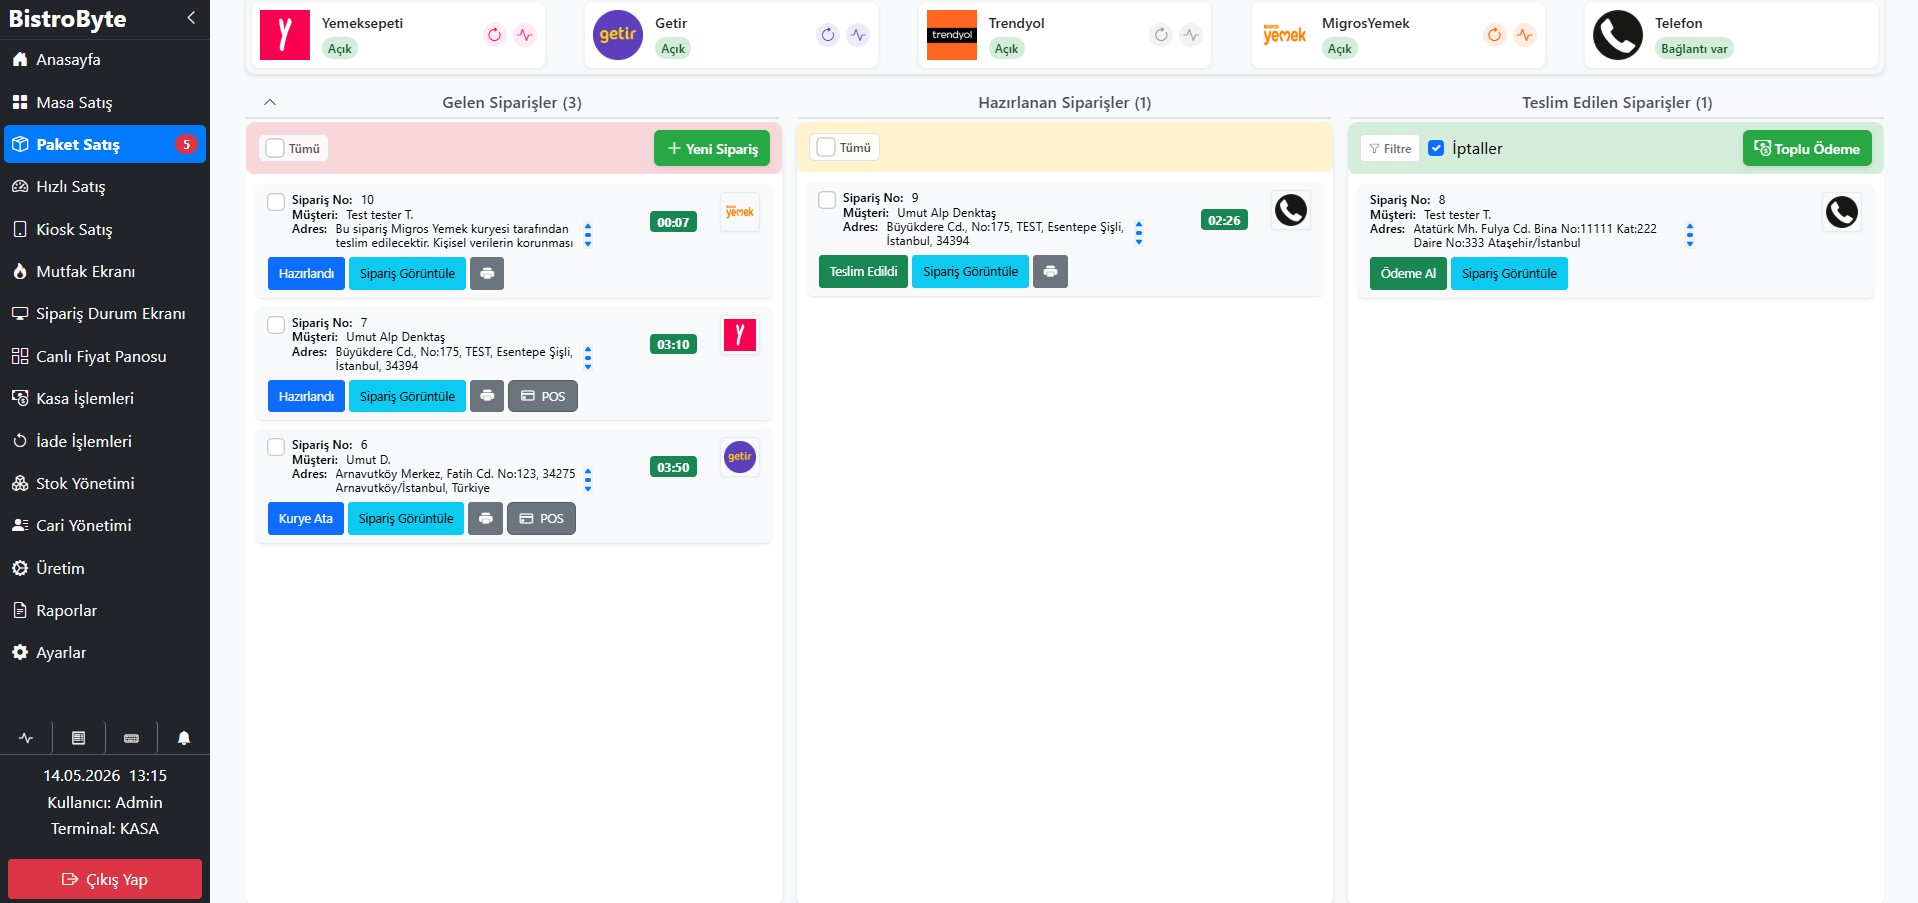Click the Migros Yemek icon on order 10
Screen dimensions: 1918x903
(740, 212)
